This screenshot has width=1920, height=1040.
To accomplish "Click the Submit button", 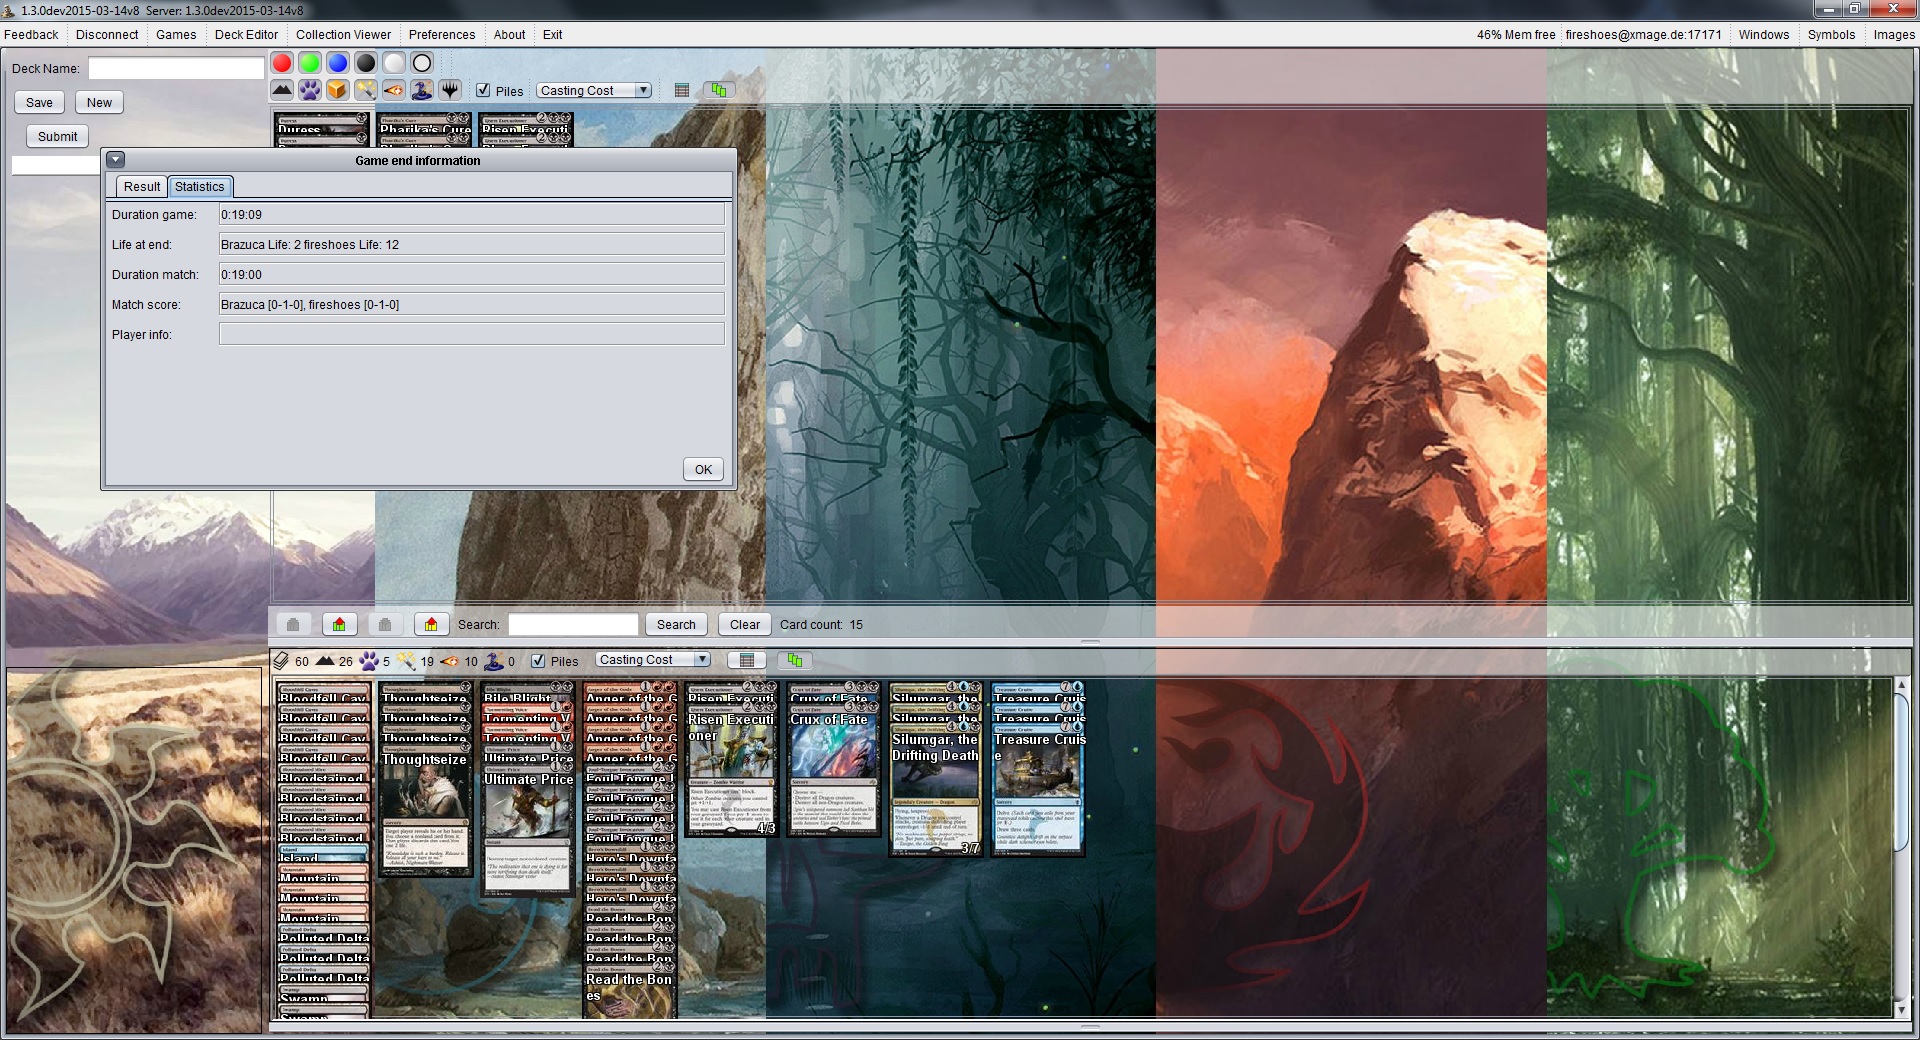I will [x=57, y=136].
